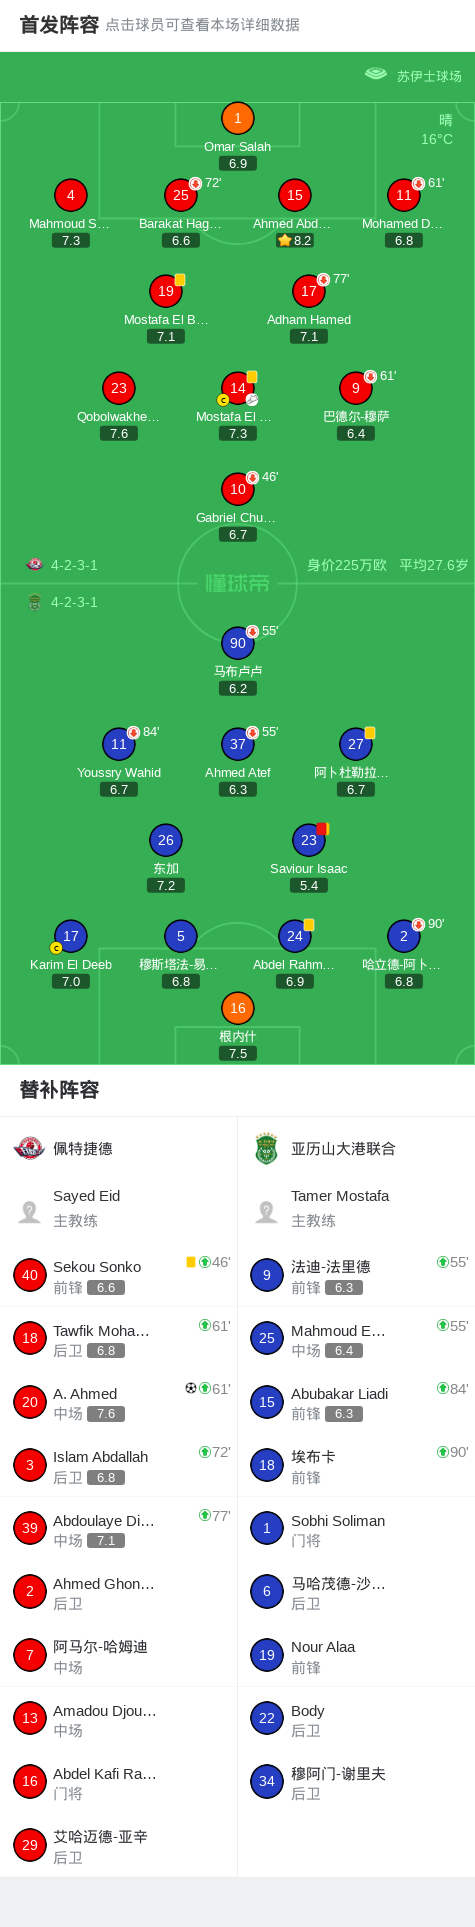The width and height of the screenshot is (475, 1927).
Task: Click coach Tamer Mostafa avatar
Action: click(266, 1211)
